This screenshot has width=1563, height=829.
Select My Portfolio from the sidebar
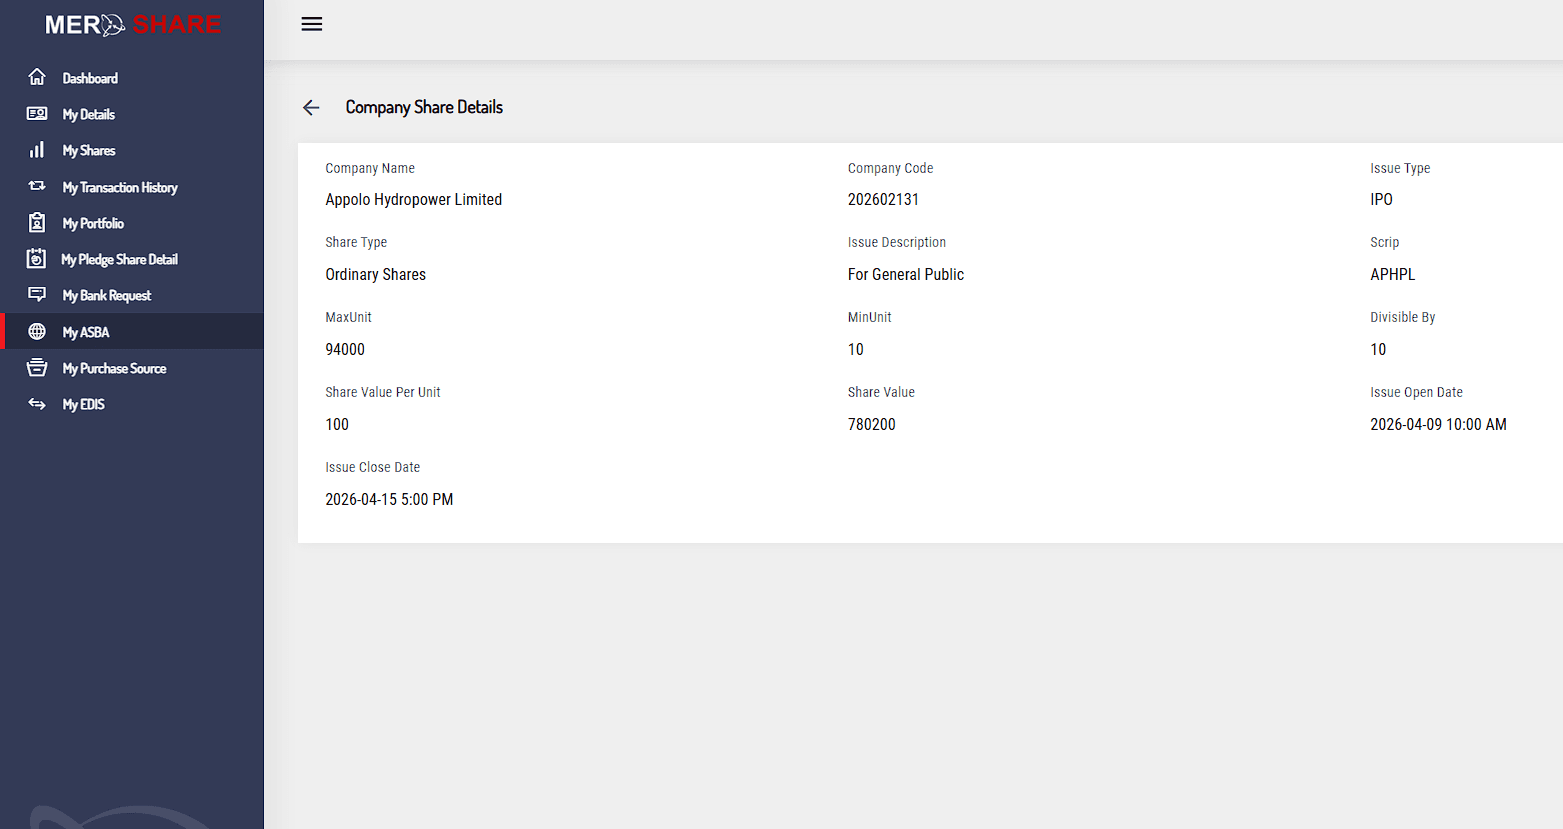(93, 224)
